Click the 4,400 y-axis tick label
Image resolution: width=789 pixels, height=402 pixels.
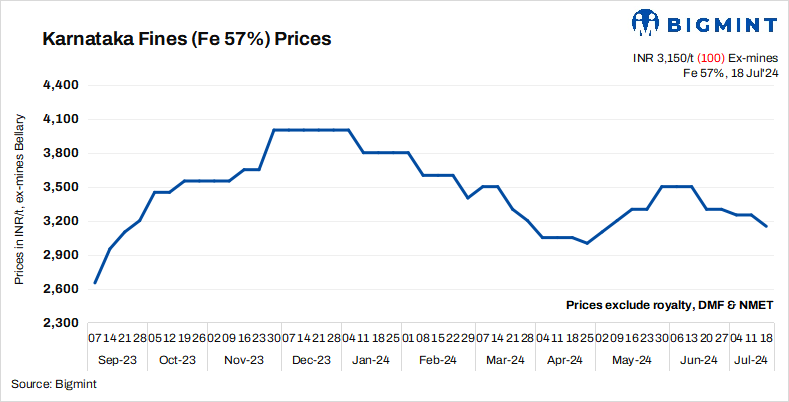(63, 85)
